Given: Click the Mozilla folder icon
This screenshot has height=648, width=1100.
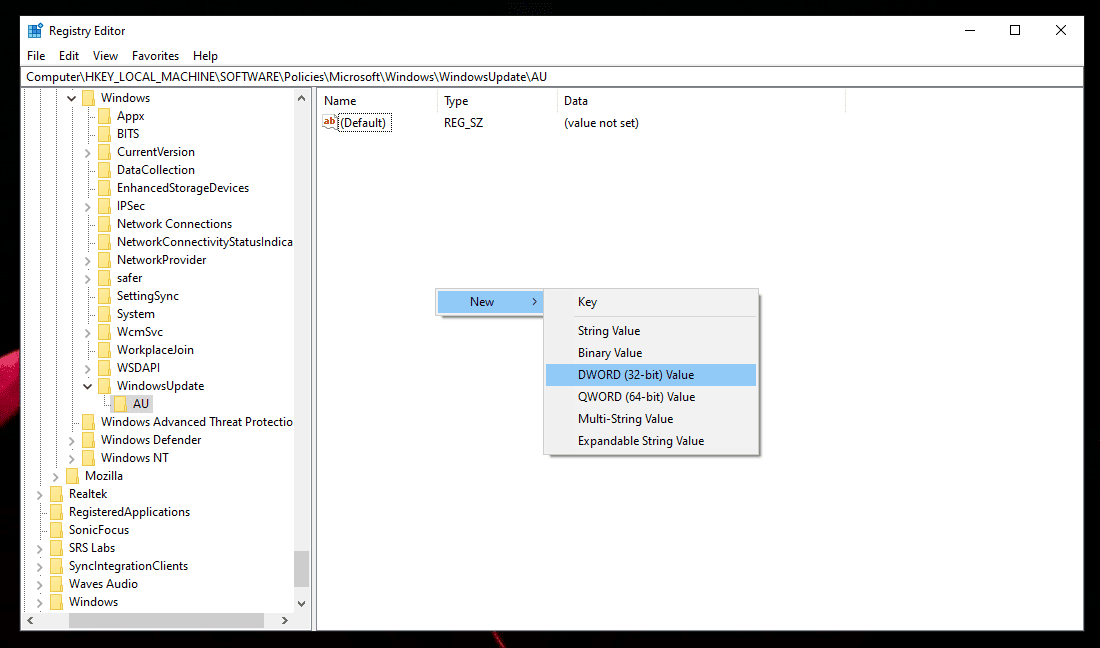Looking at the screenshot, I should [x=72, y=476].
